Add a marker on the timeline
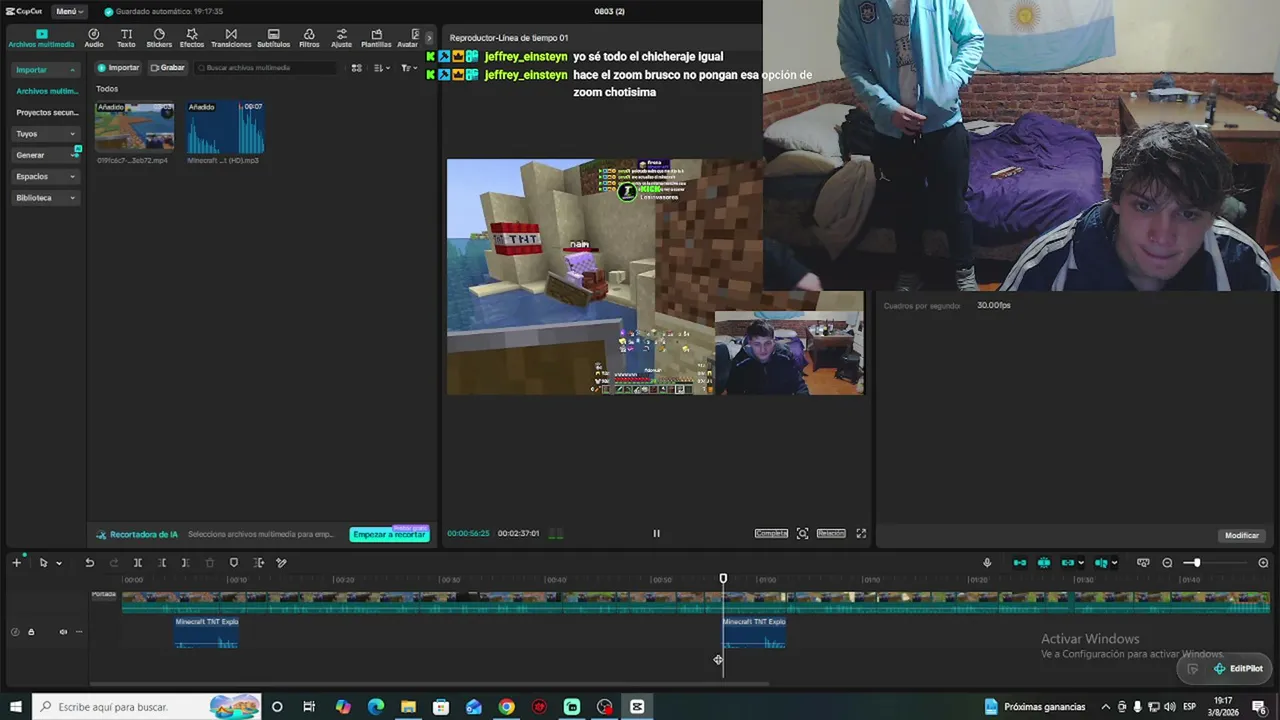 (234, 563)
